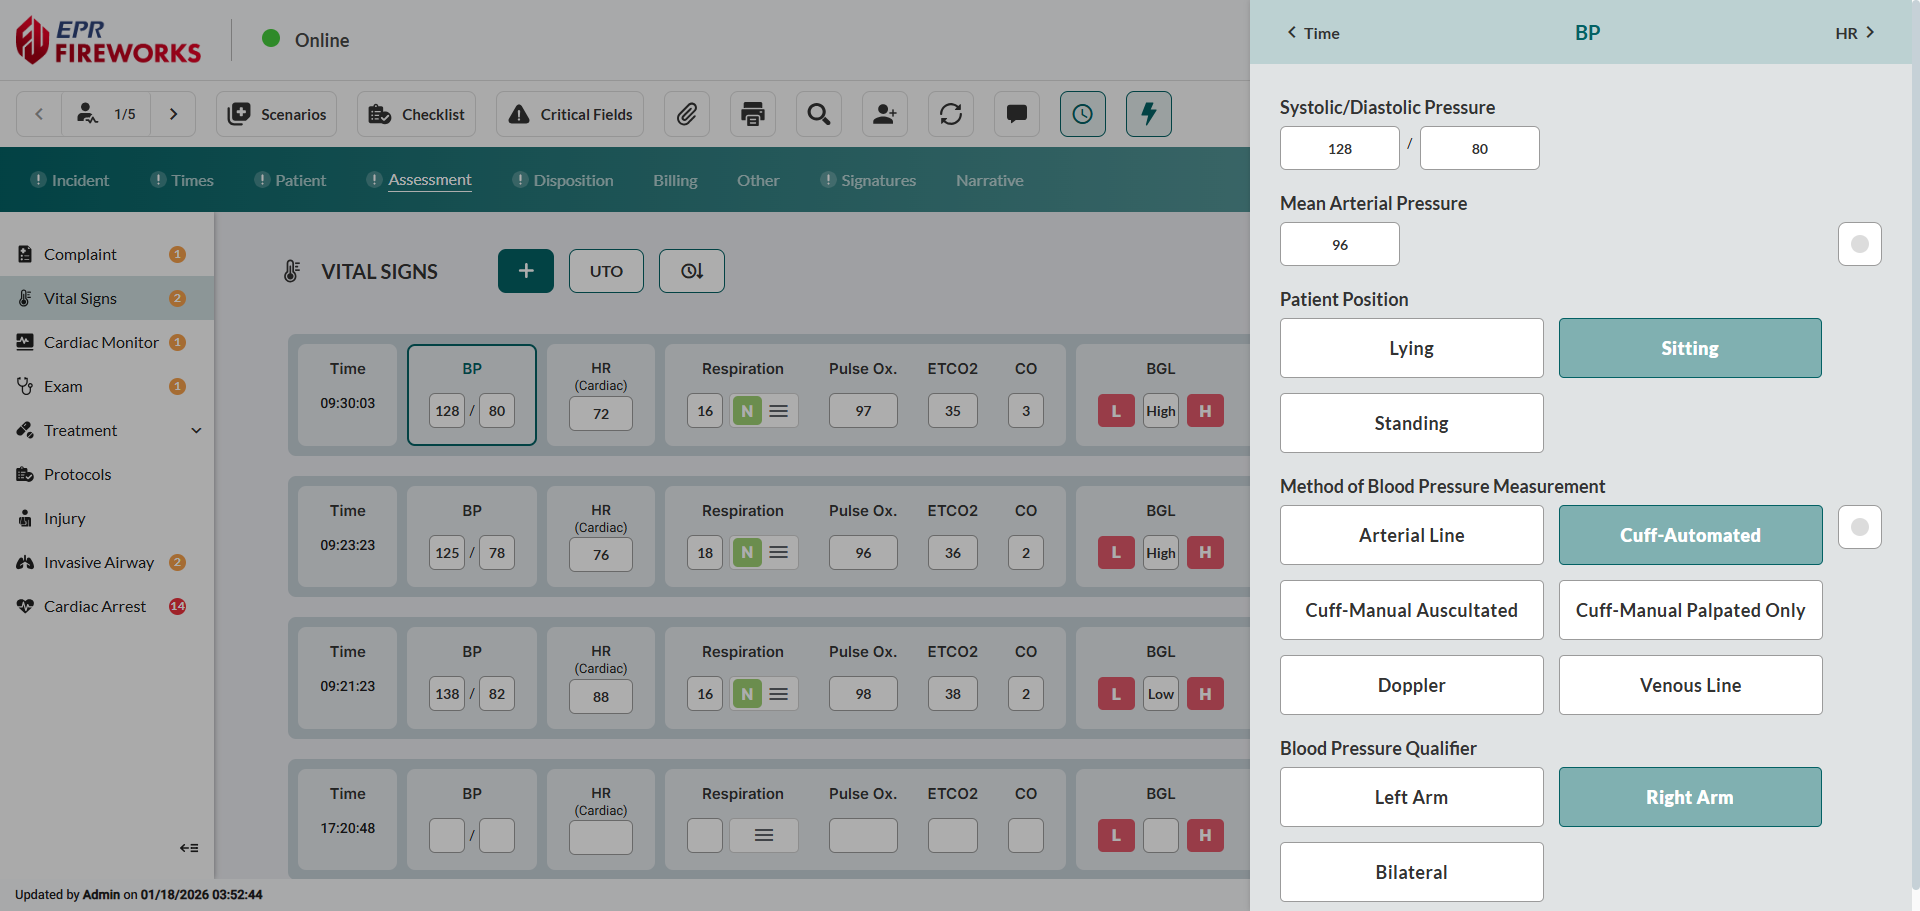
Task: Sync the record using the refresh icon
Action: pyautogui.click(x=950, y=114)
